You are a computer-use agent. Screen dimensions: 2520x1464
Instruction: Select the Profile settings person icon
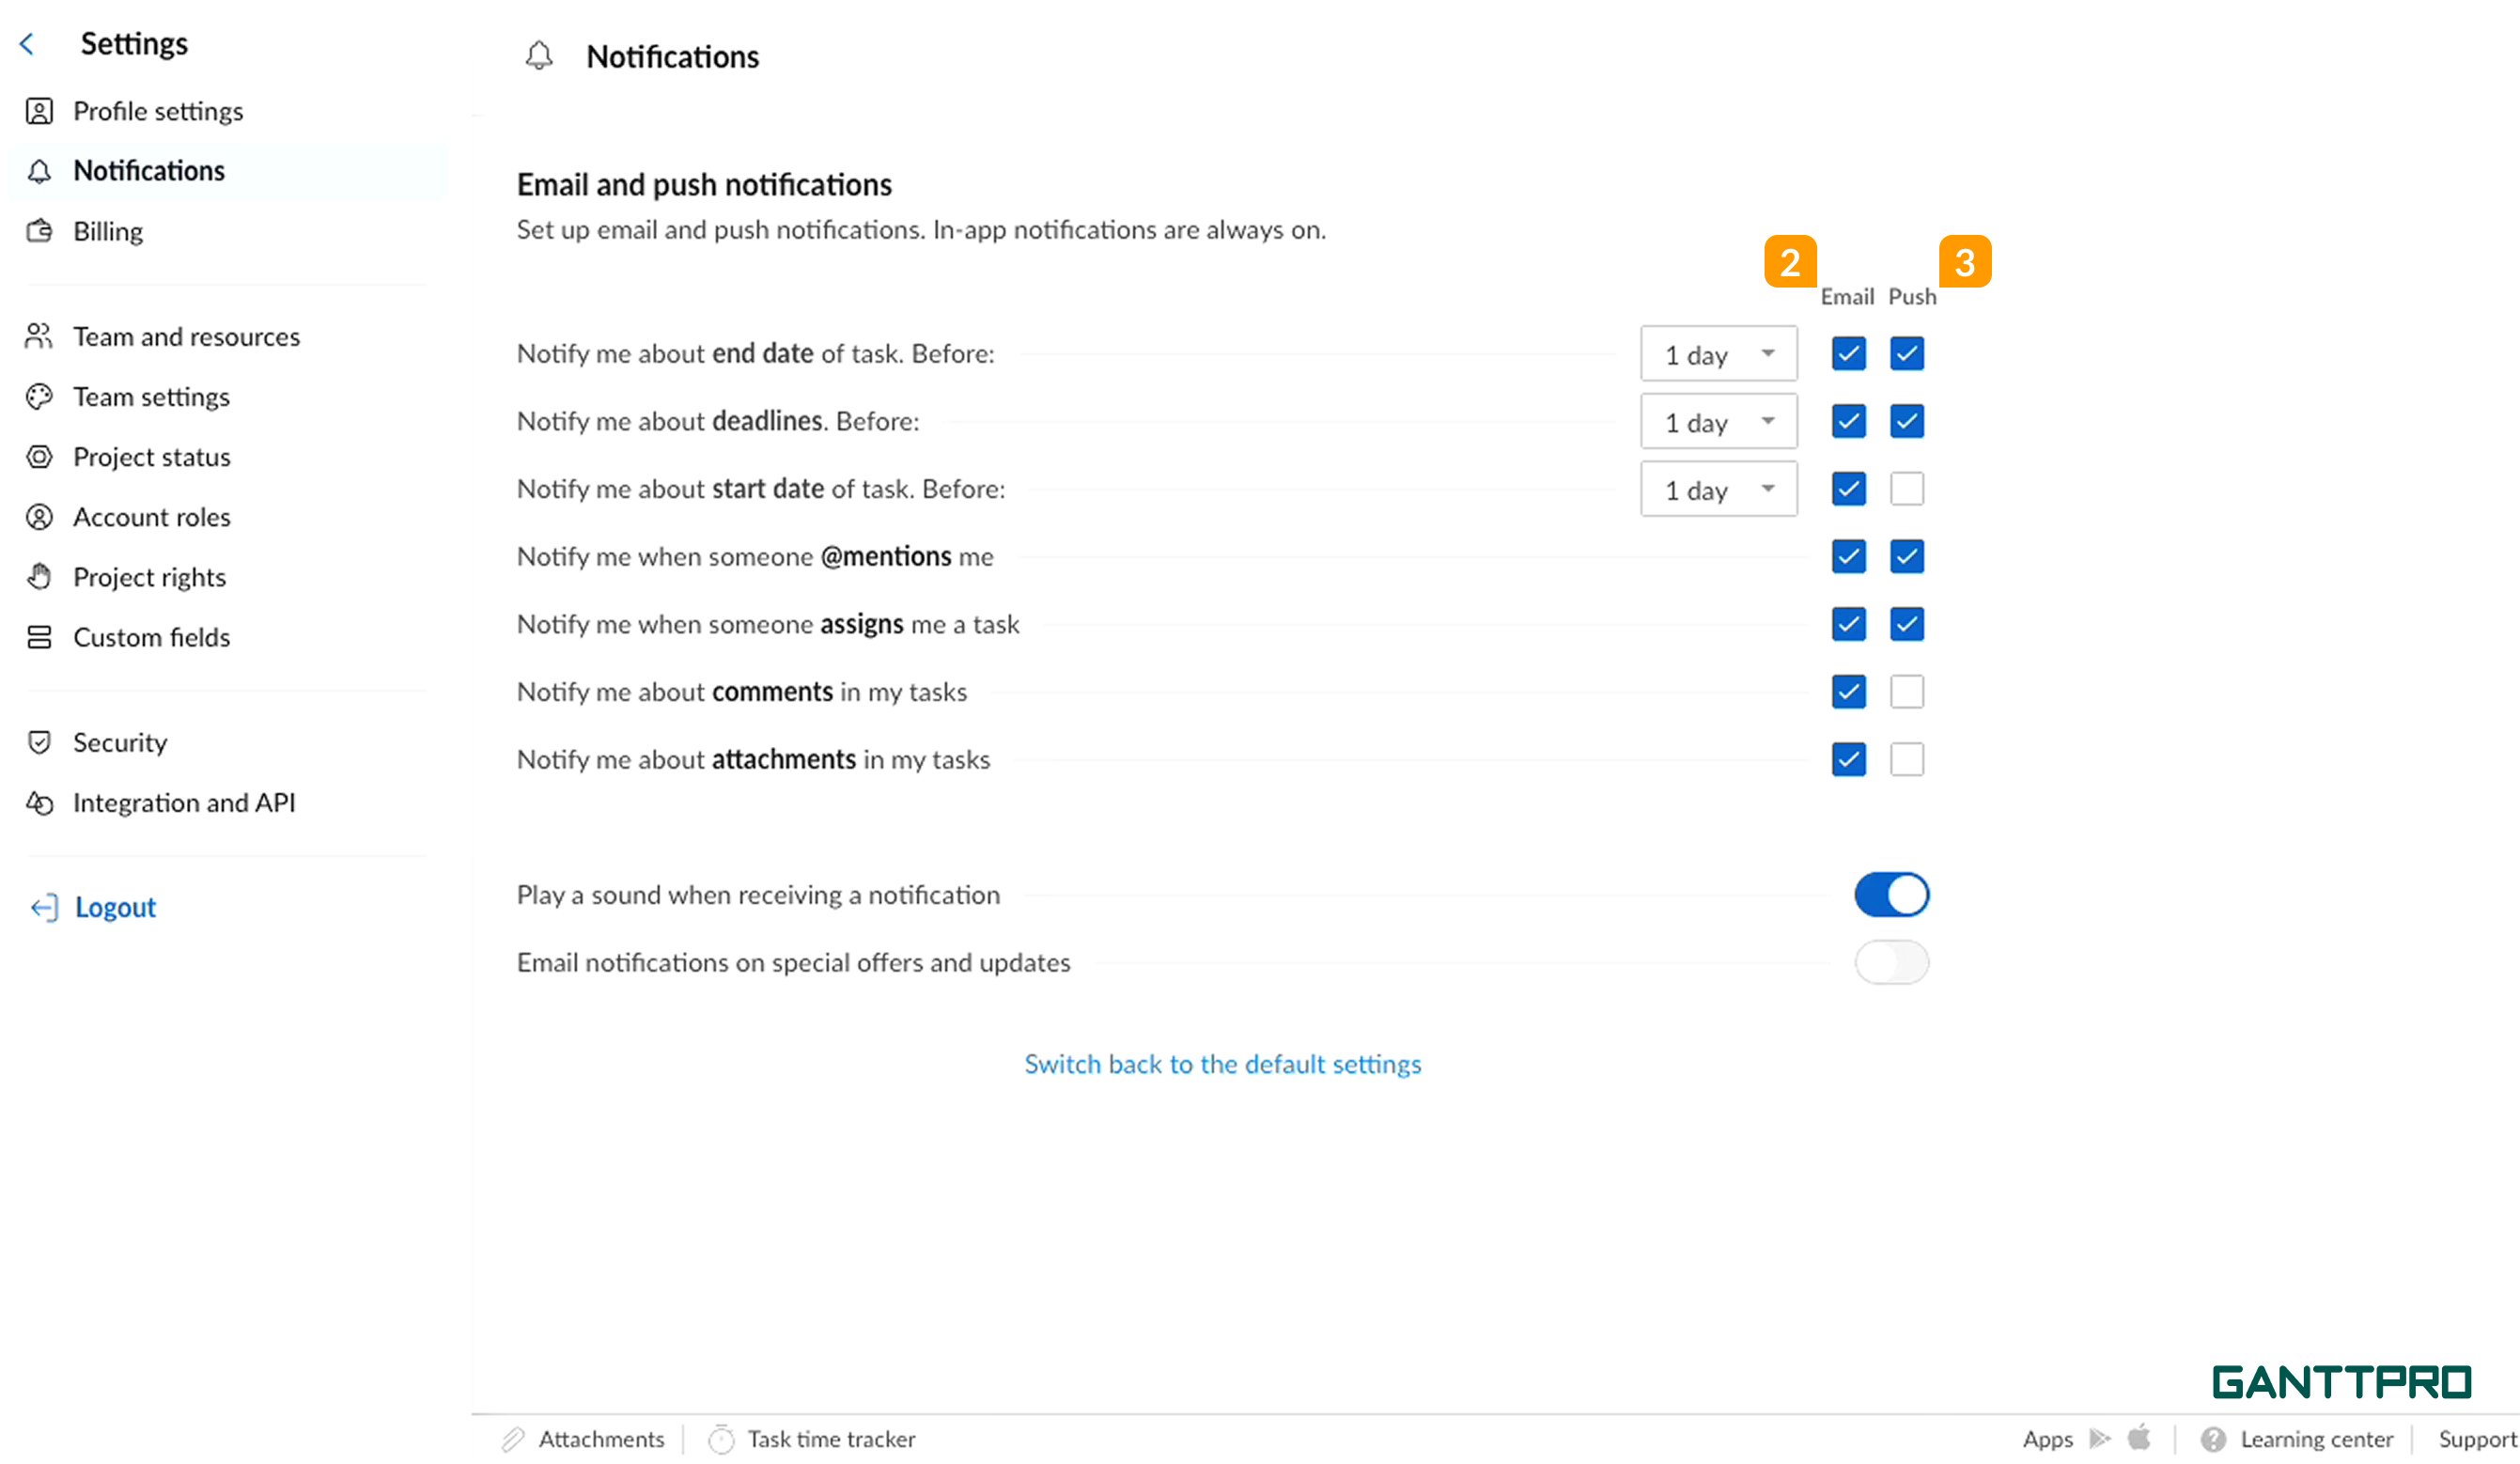[39, 111]
